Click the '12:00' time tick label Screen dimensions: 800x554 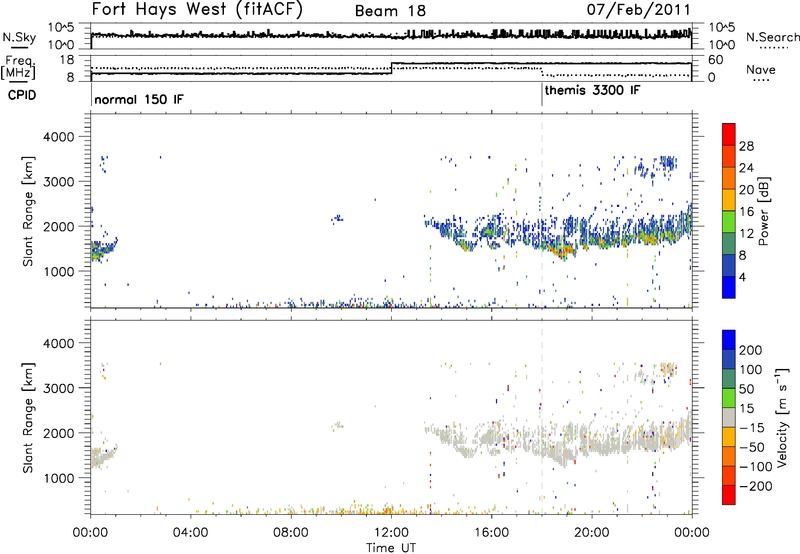pos(391,533)
